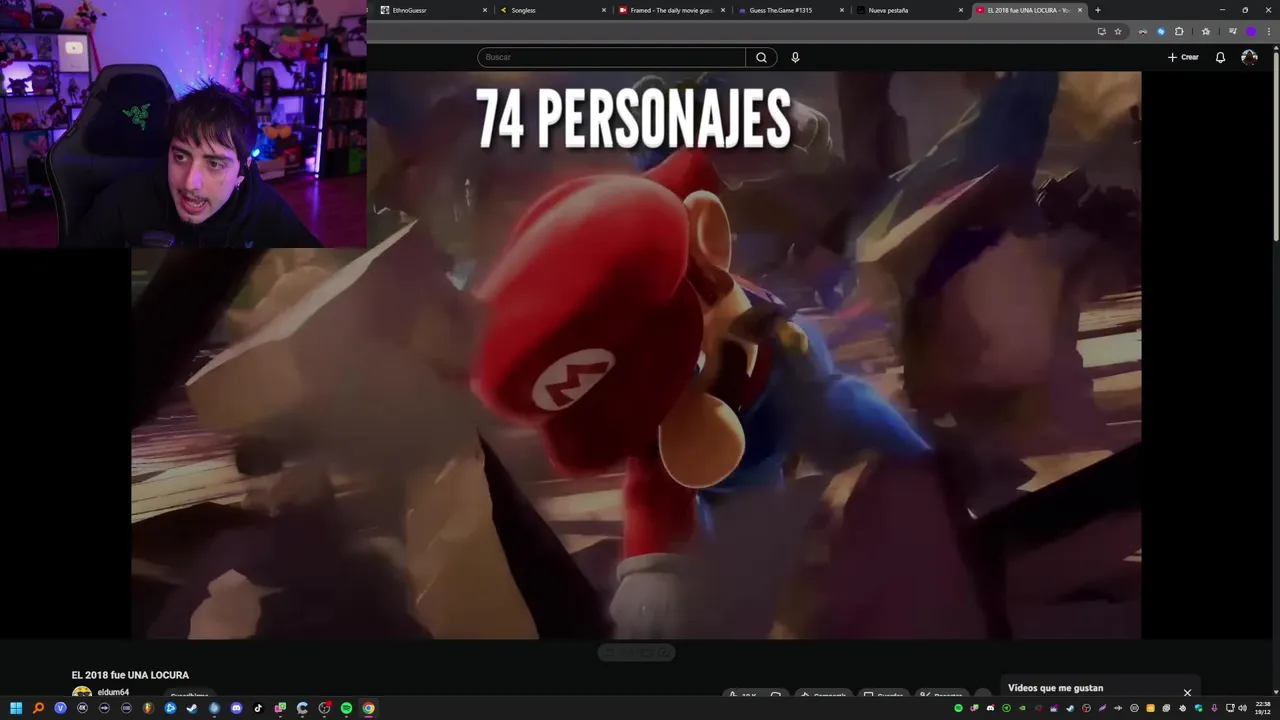Click the Spotify icon in system tray

(958, 708)
